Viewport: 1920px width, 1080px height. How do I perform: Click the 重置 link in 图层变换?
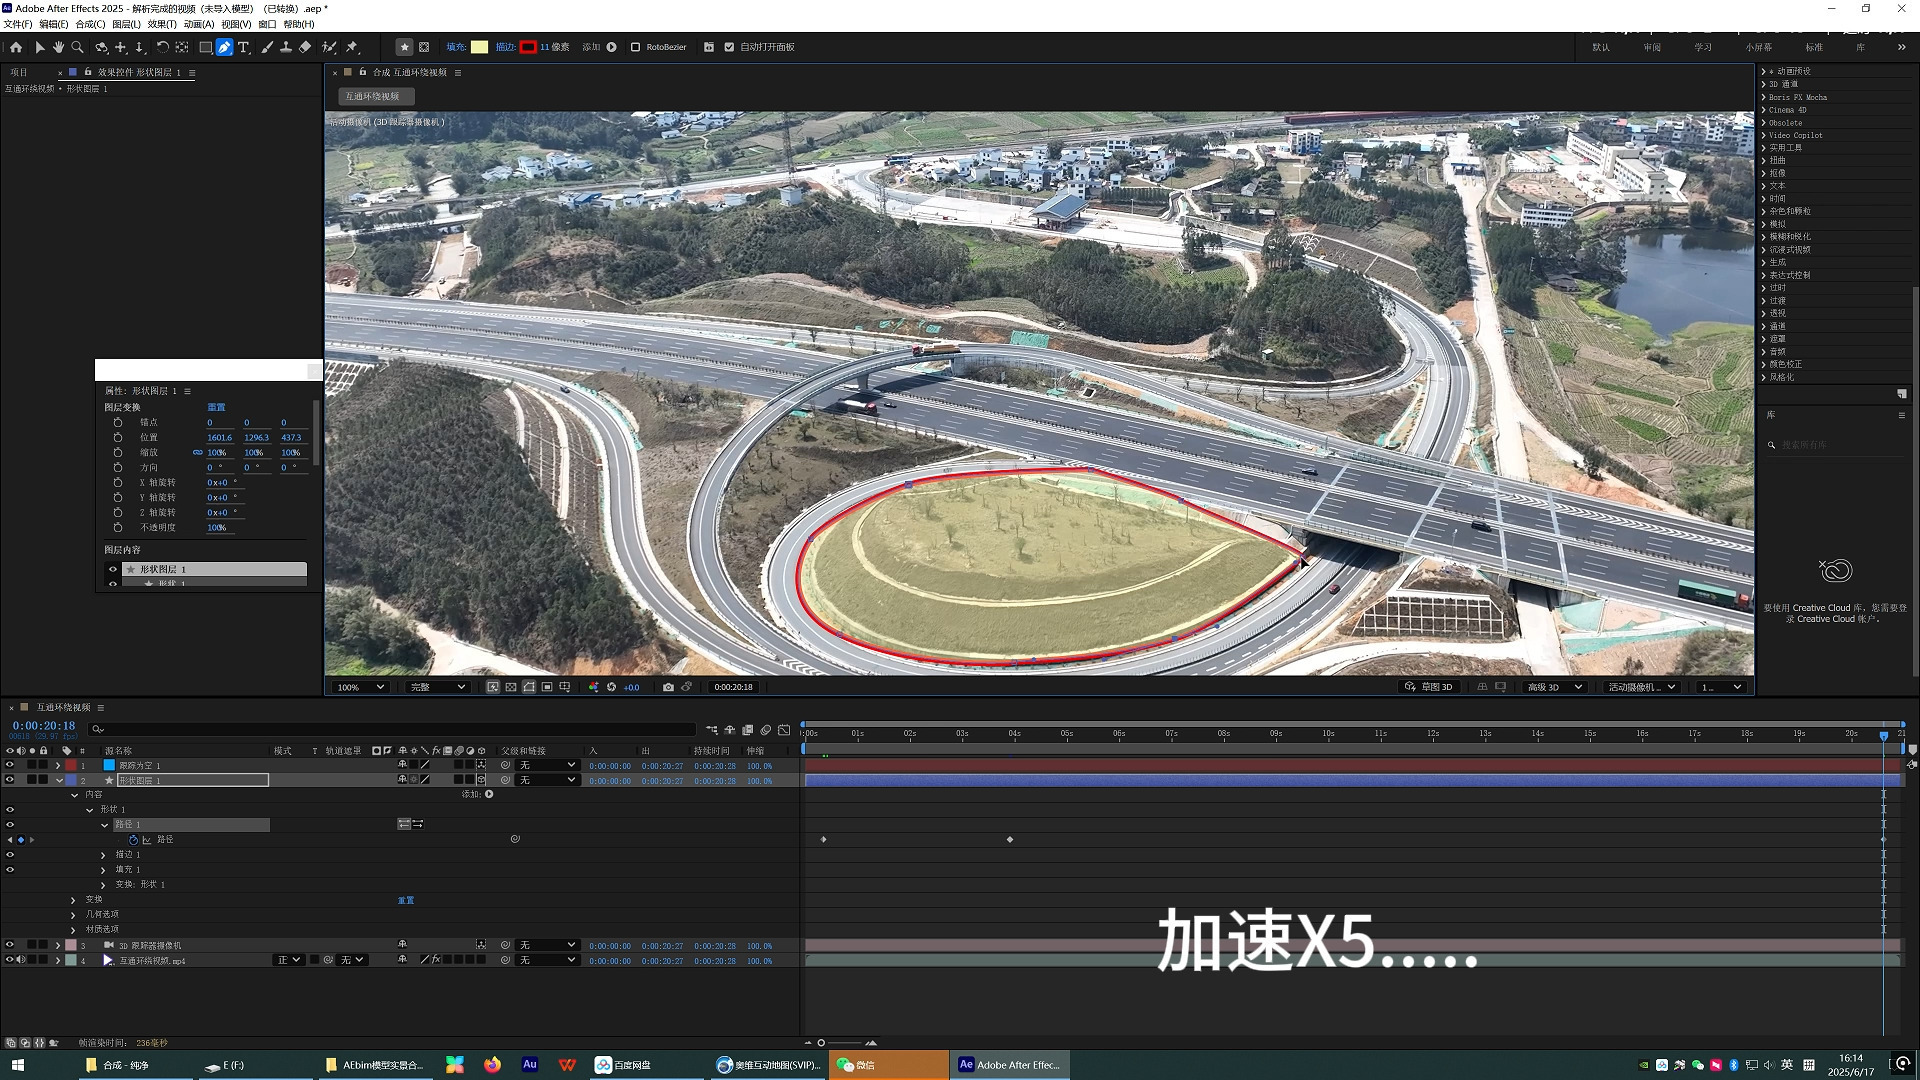tap(216, 407)
